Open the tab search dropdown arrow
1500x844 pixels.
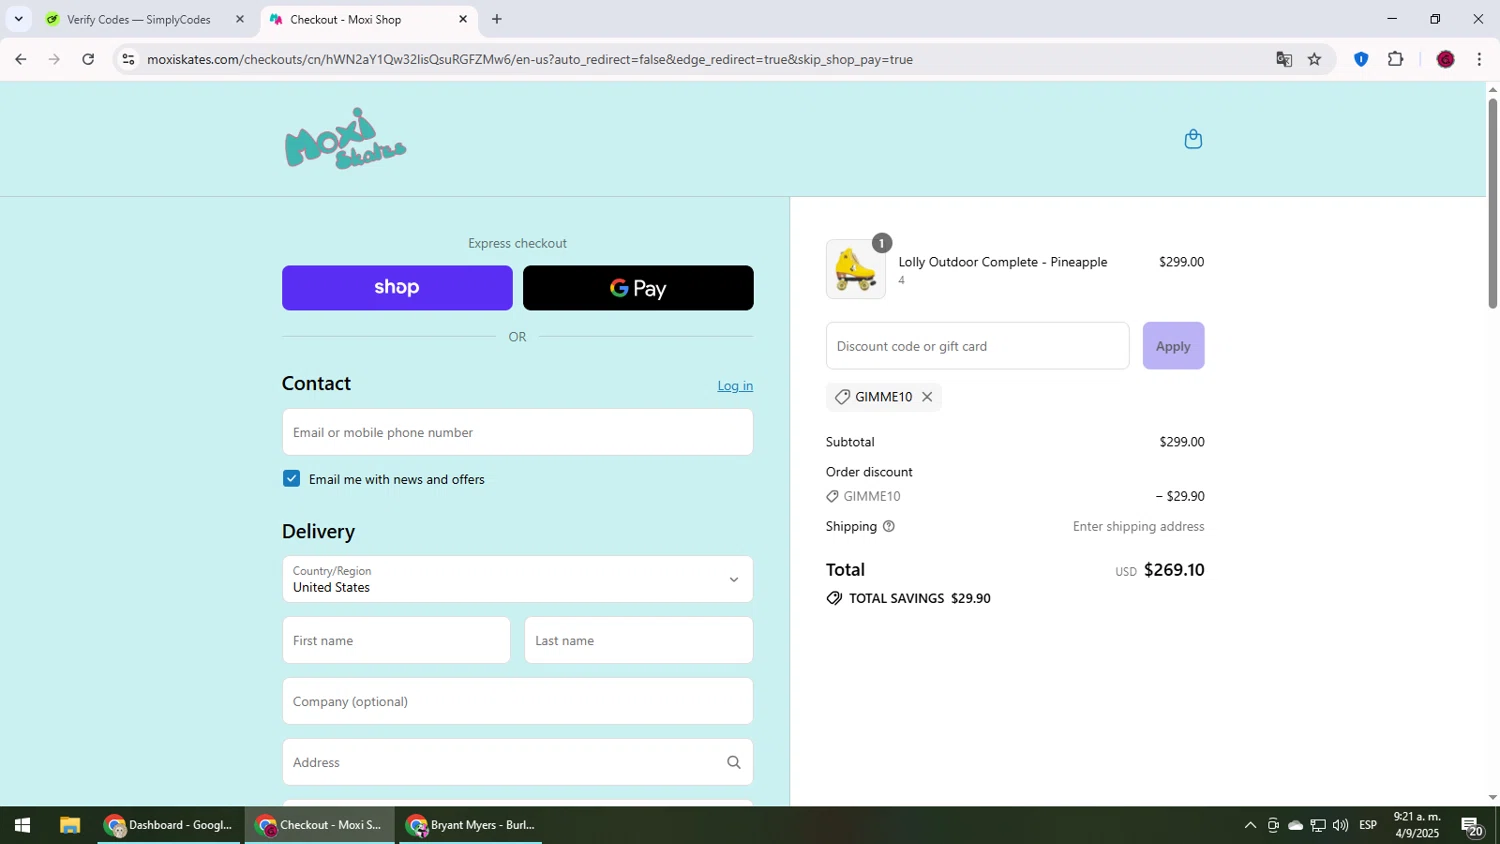(18, 19)
